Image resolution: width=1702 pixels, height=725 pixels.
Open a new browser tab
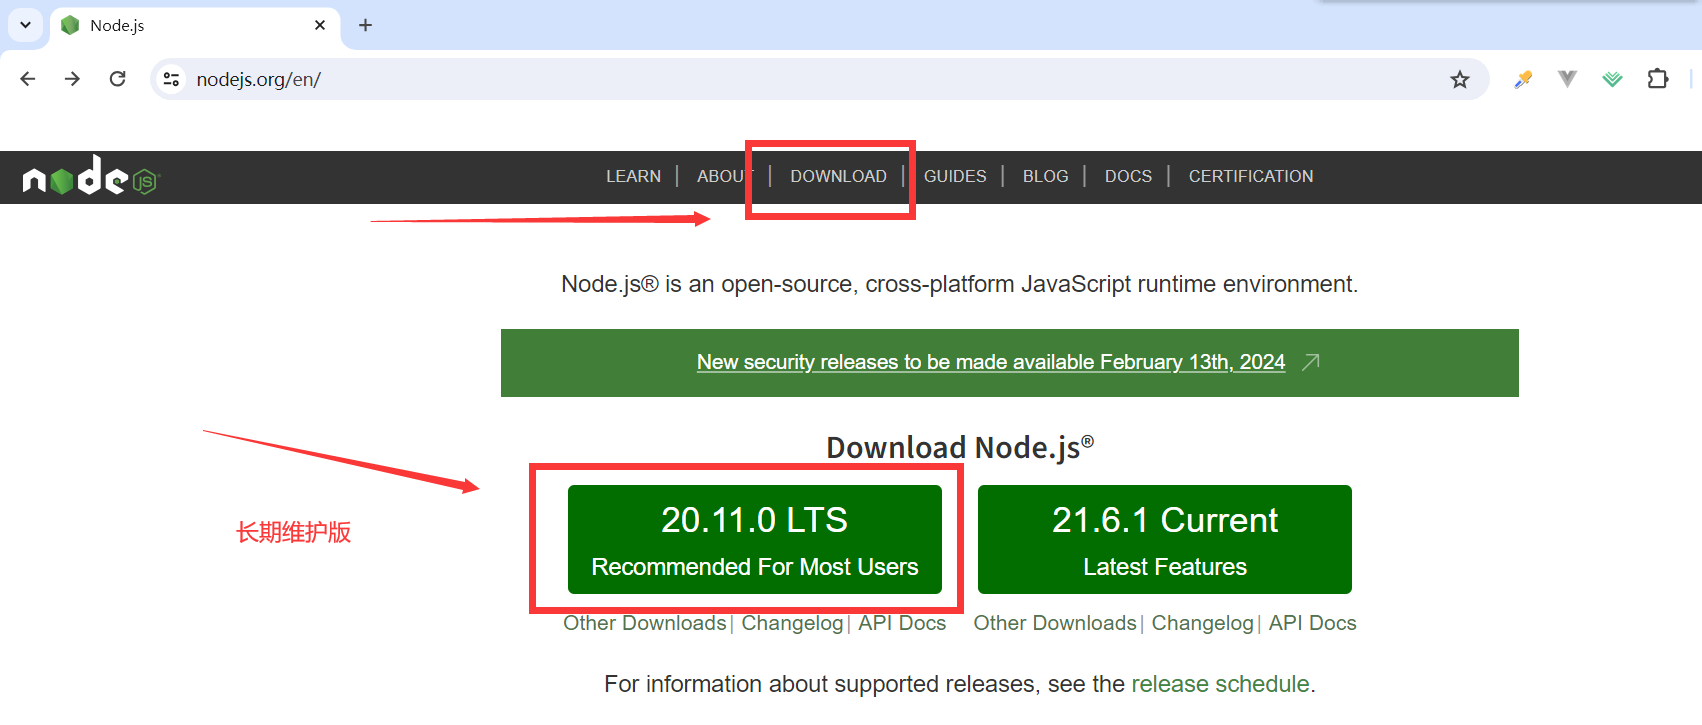[x=365, y=25]
